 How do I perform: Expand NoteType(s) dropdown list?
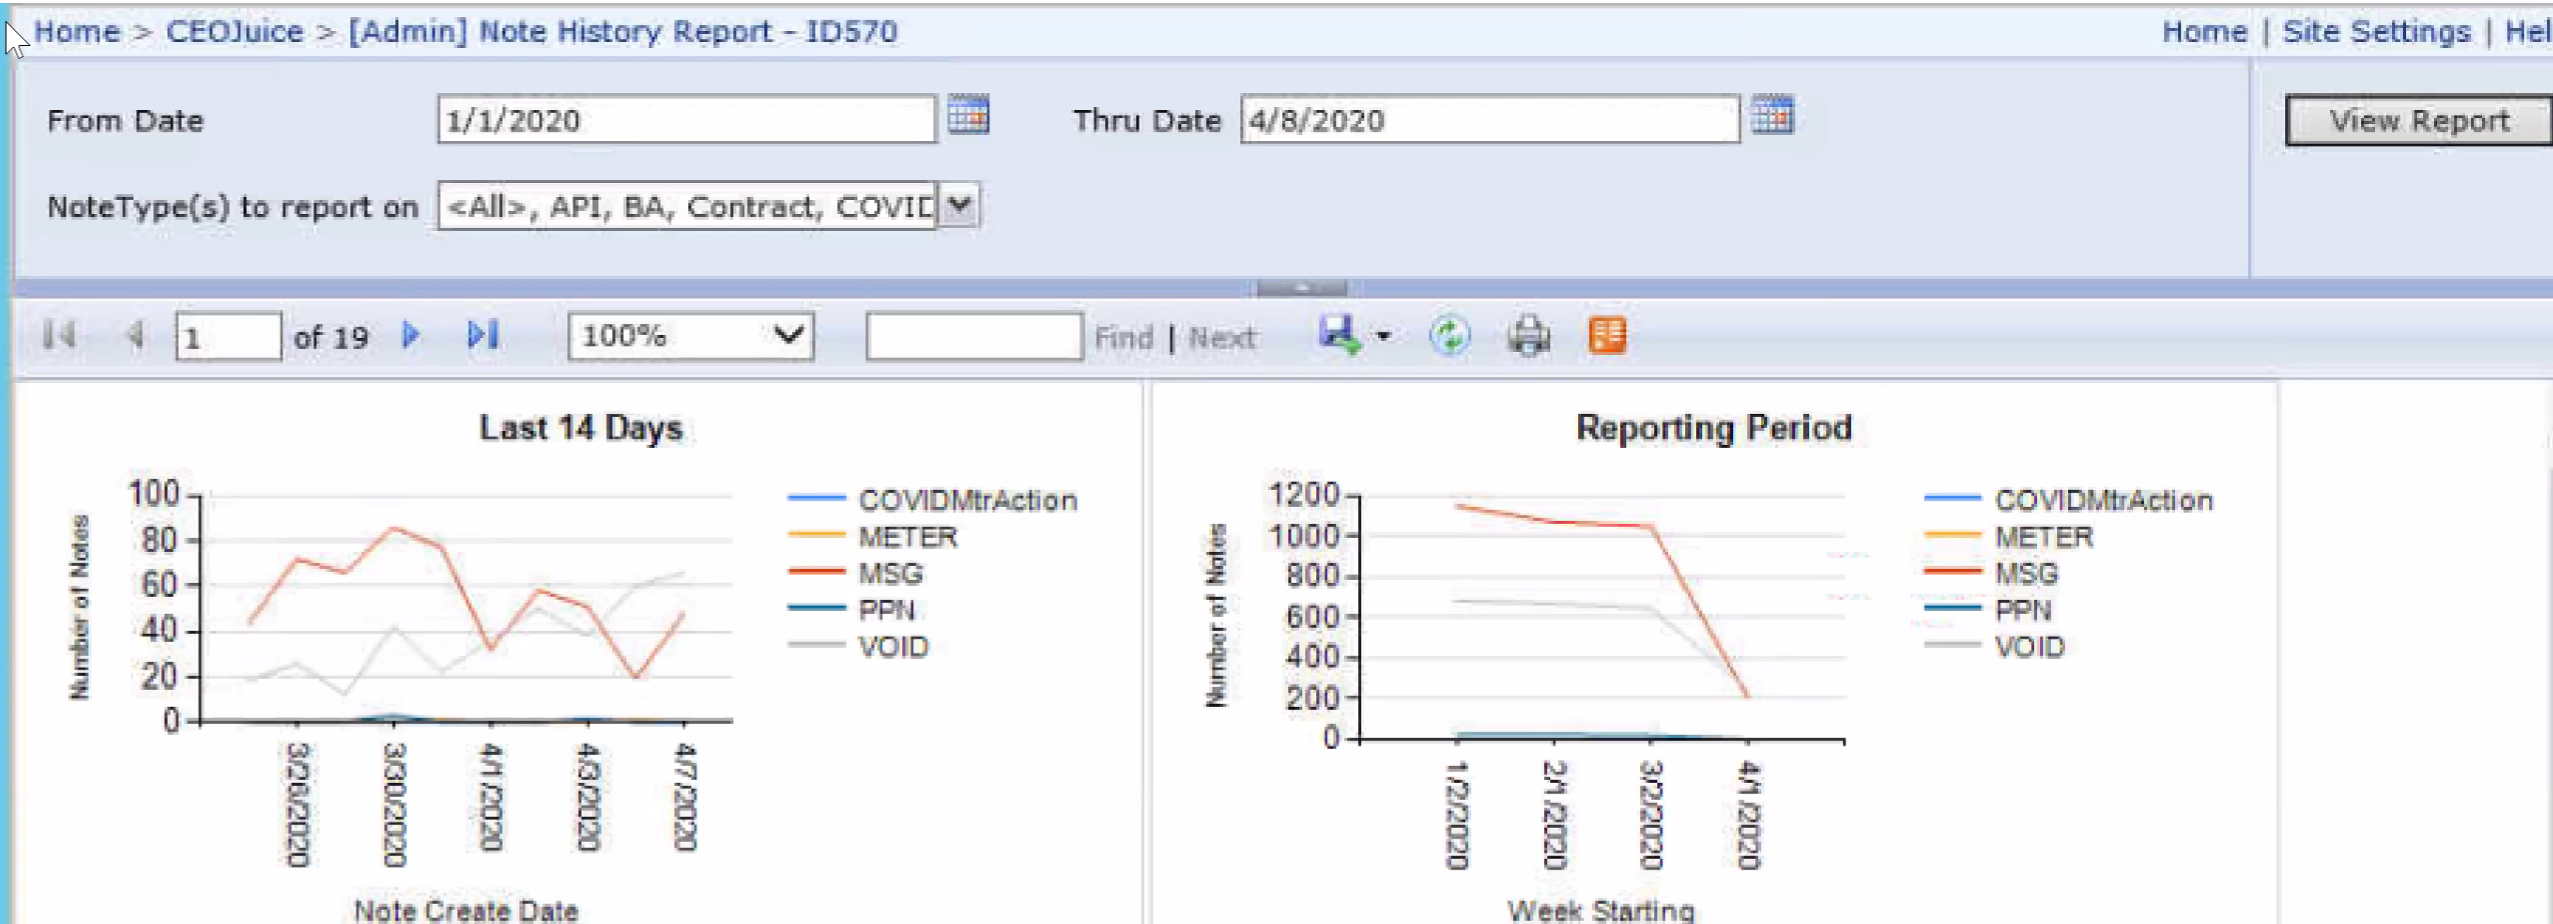[960, 206]
